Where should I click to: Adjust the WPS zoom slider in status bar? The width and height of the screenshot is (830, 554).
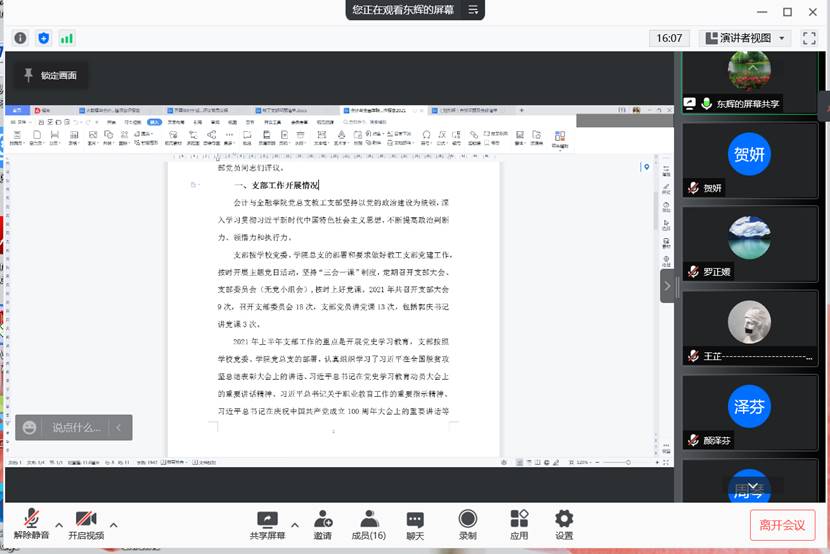[628, 462]
